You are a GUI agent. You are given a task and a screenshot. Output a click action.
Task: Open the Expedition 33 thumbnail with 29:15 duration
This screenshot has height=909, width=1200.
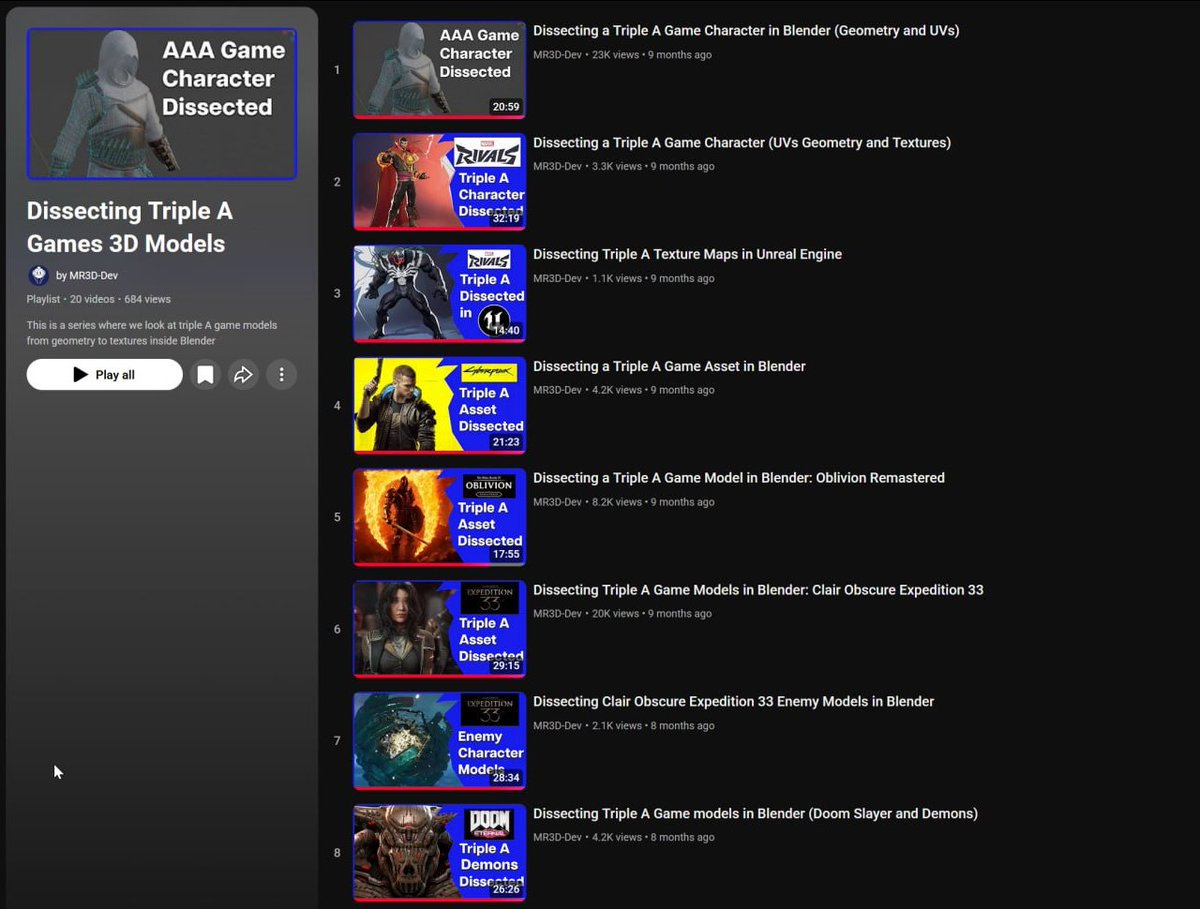[439, 629]
